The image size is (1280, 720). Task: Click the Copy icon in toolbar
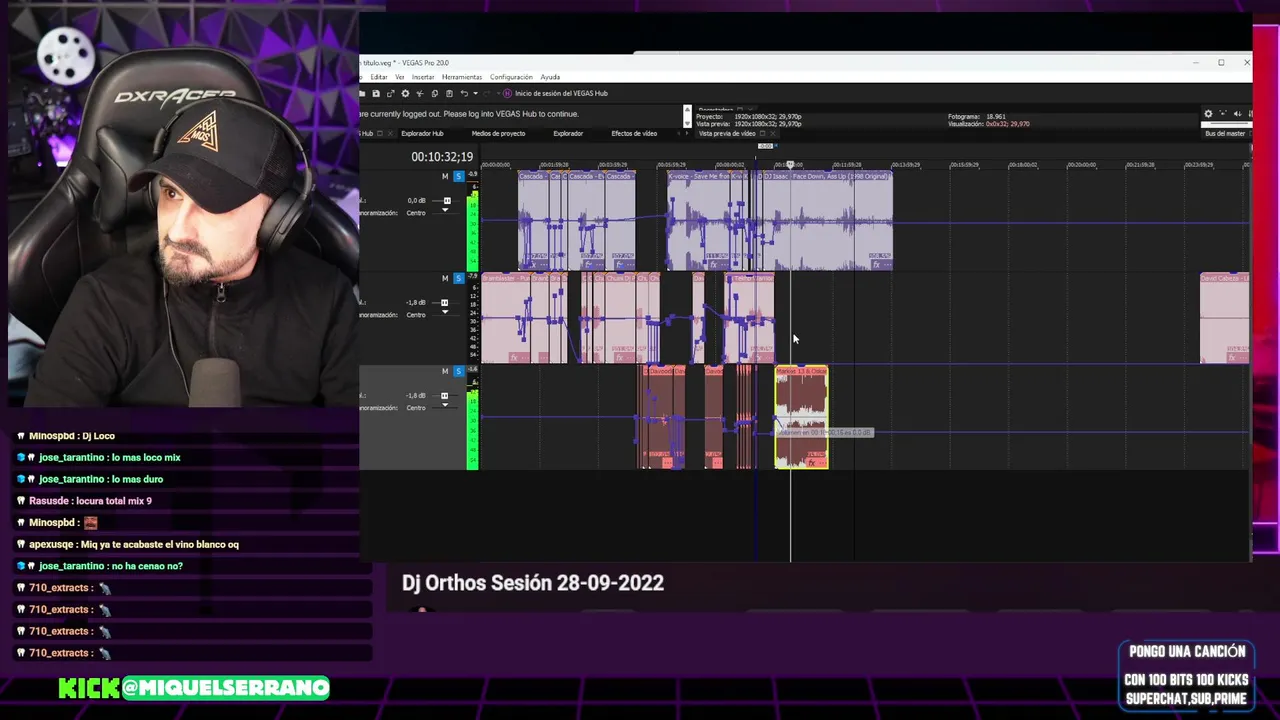[x=434, y=93]
